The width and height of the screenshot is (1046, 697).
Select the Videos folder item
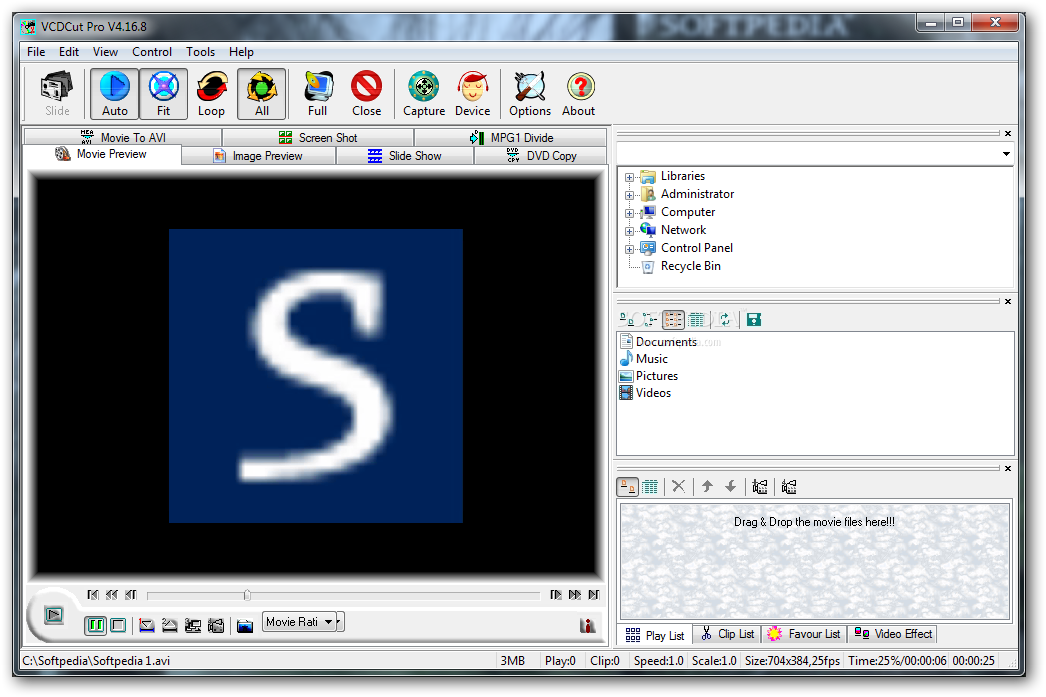tap(646, 393)
